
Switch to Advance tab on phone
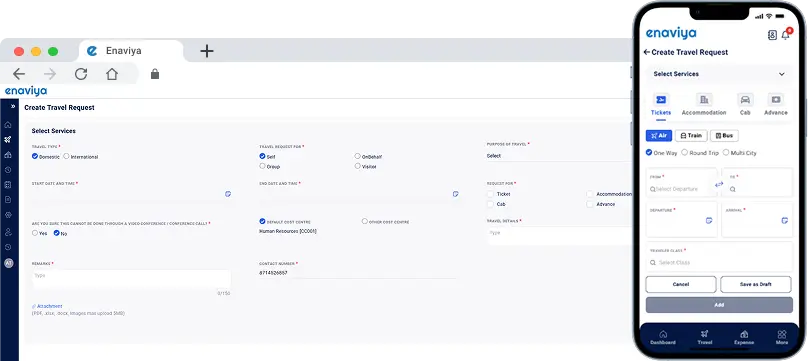click(x=776, y=105)
